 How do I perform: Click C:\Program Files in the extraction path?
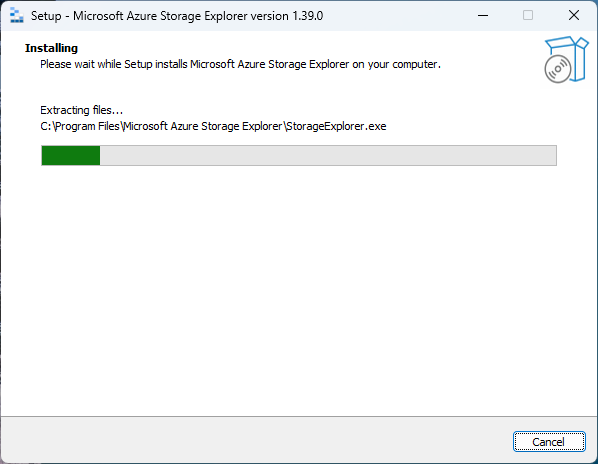pos(80,126)
